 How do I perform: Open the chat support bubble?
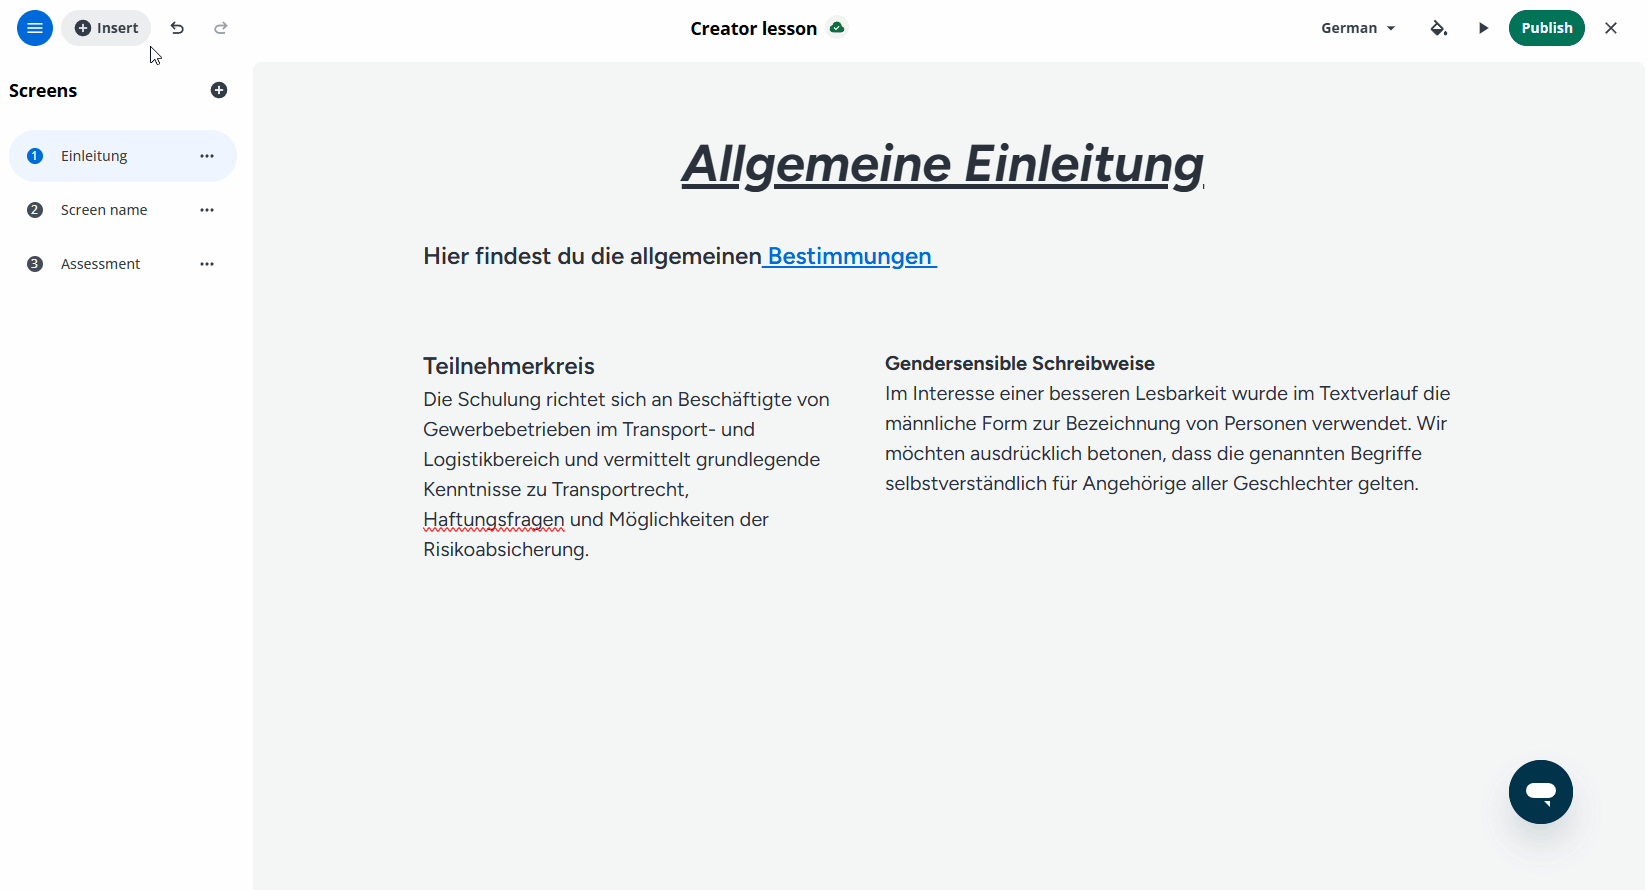click(x=1541, y=792)
